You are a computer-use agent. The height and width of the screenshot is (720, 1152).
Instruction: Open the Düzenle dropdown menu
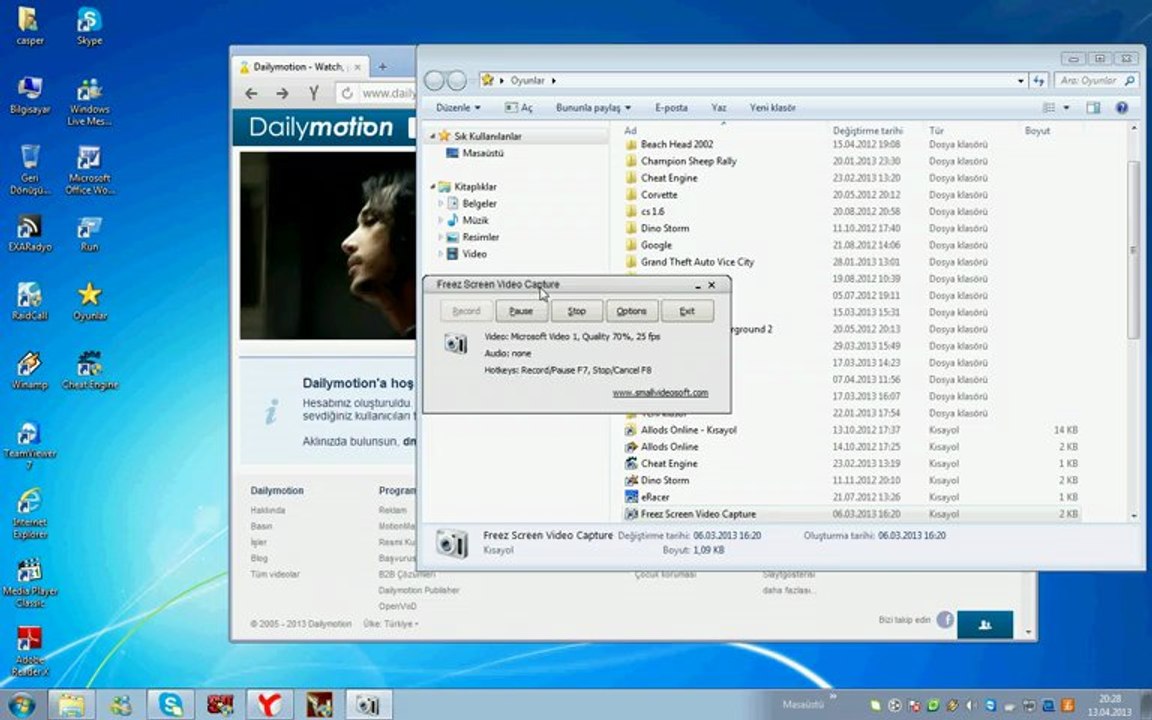click(458, 107)
